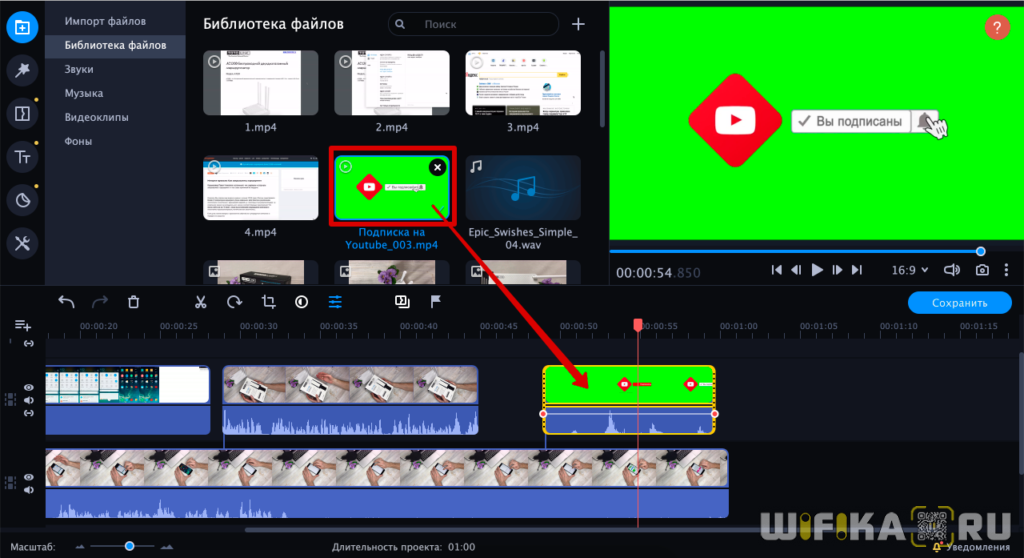Image resolution: width=1024 pixels, height=558 pixels.
Task: Open the titles text panel icon
Action: tap(22, 157)
